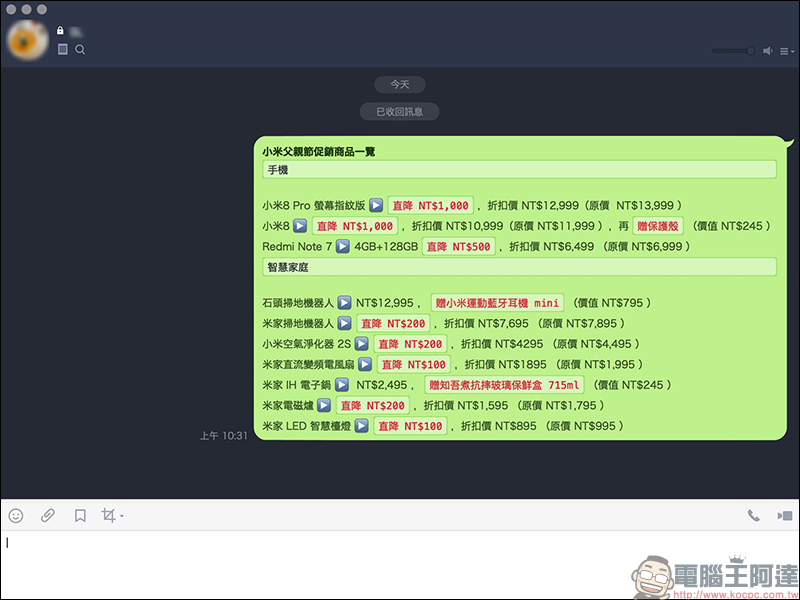Start a video call with camera icon
The width and height of the screenshot is (800, 600).
[785, 516]
